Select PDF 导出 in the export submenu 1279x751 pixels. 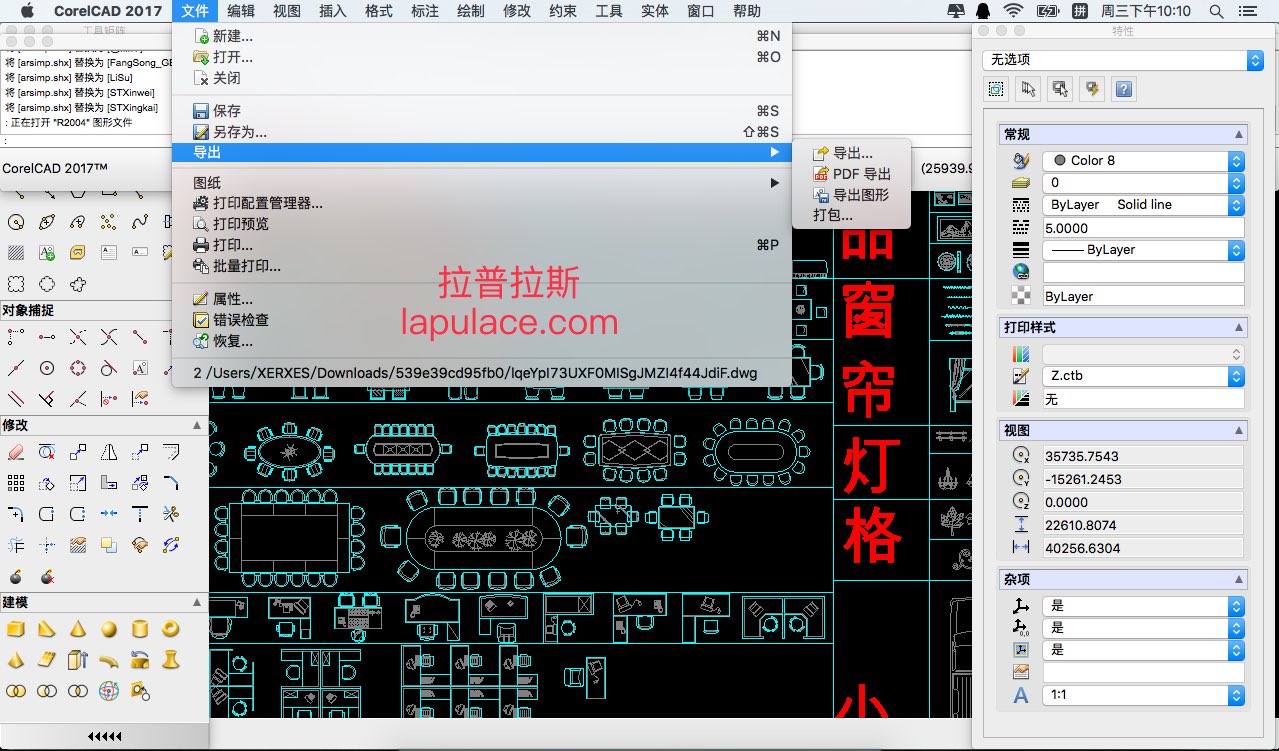[x=851, y=174]
